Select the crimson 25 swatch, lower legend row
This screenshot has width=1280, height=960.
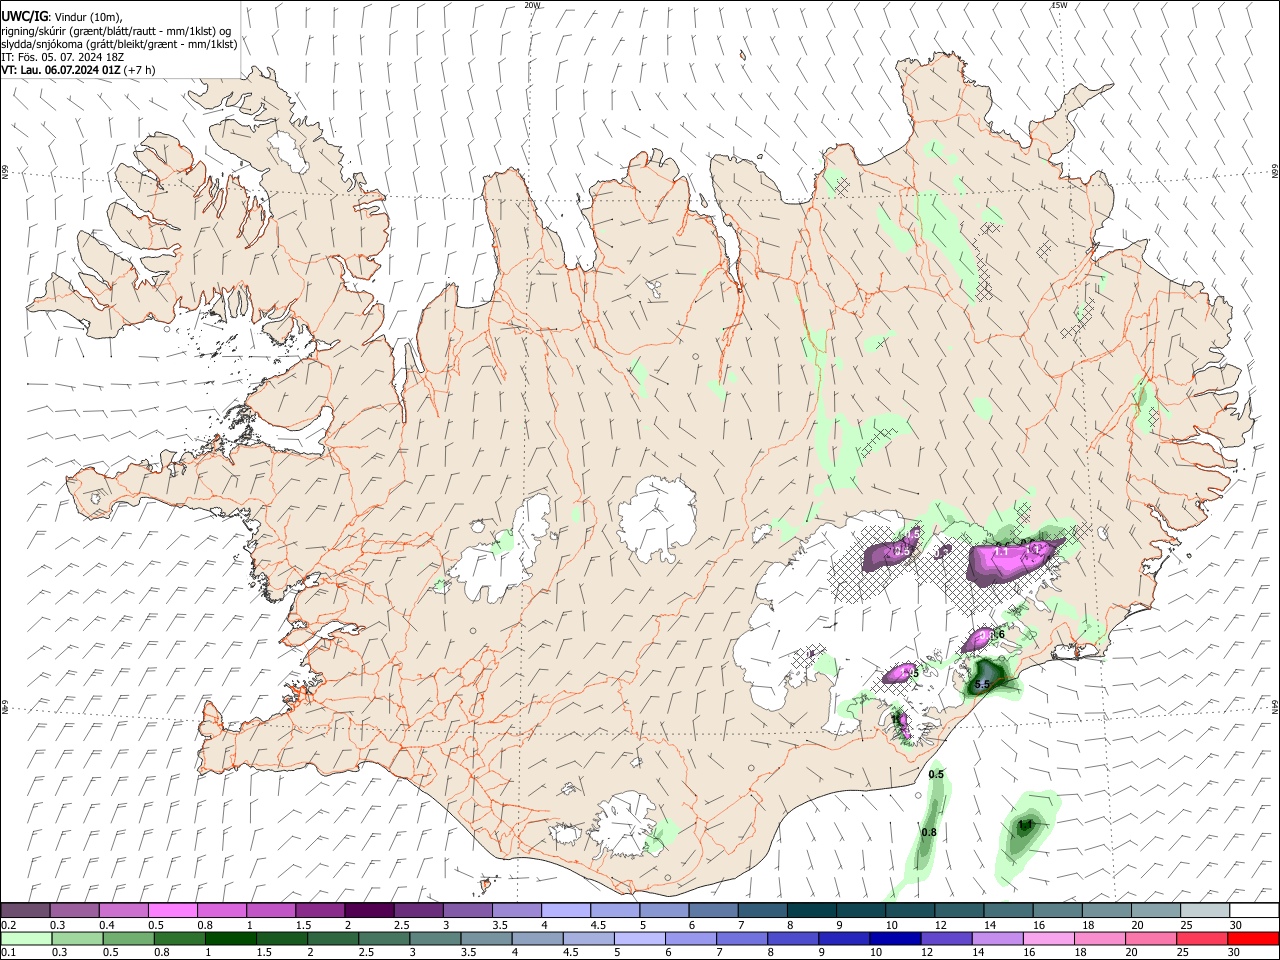pos(1201,939)
